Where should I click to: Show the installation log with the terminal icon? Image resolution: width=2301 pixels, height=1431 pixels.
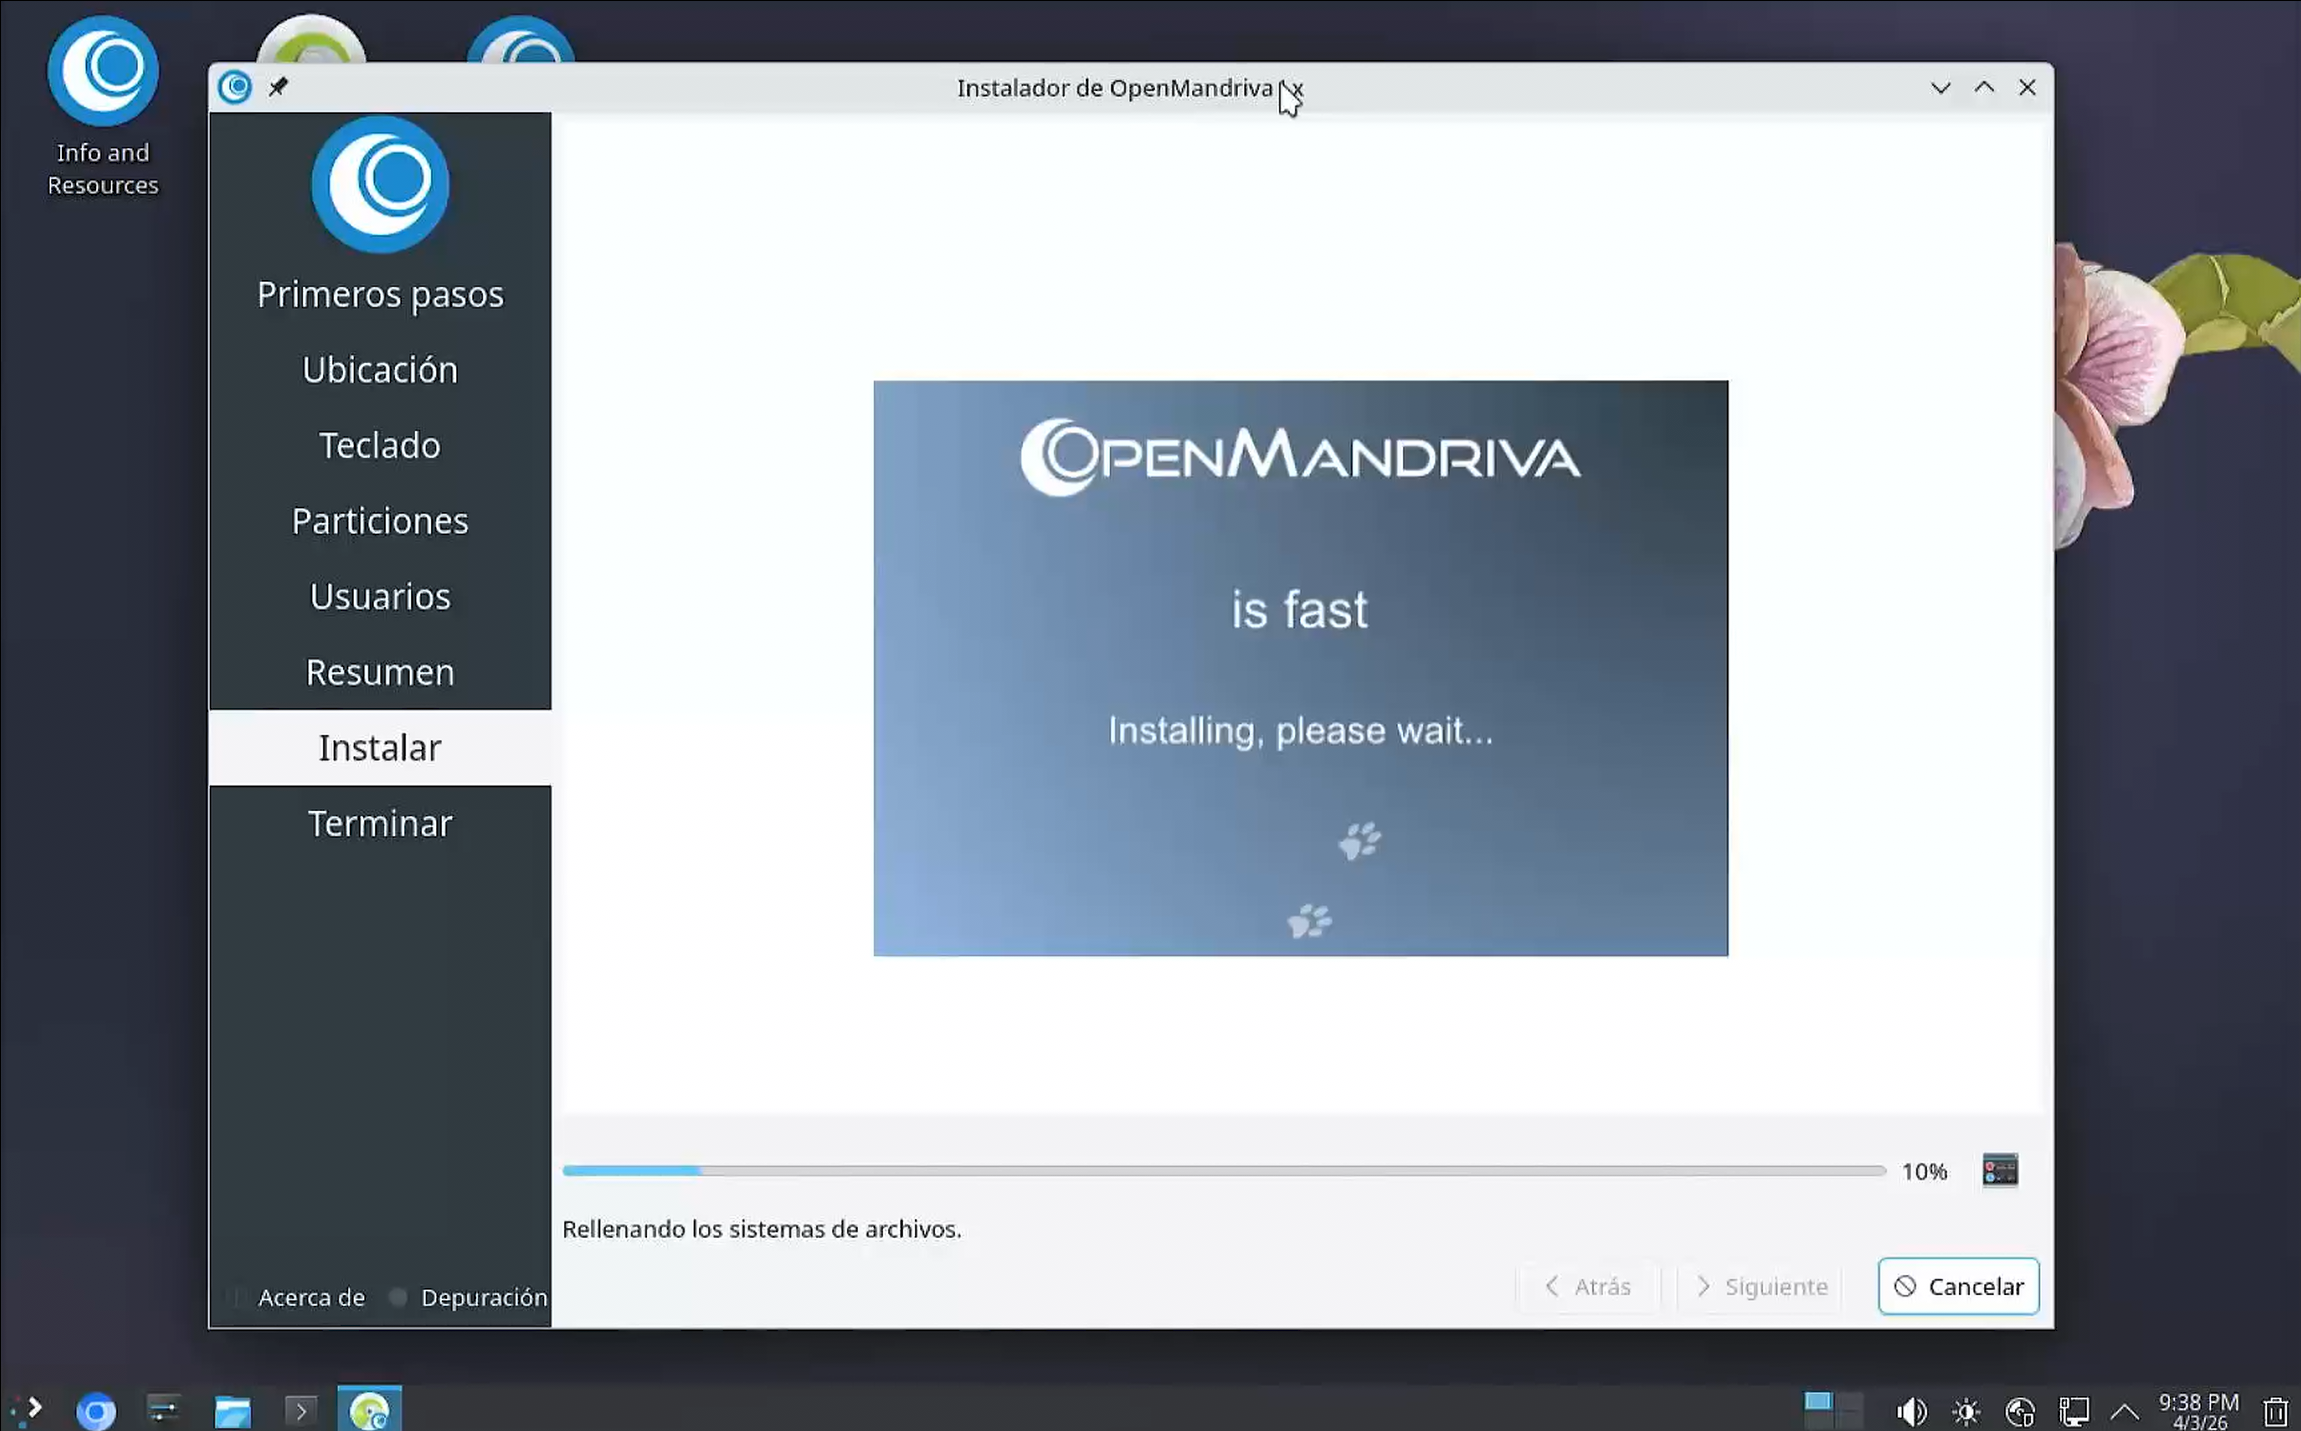coord(1999,1170)
